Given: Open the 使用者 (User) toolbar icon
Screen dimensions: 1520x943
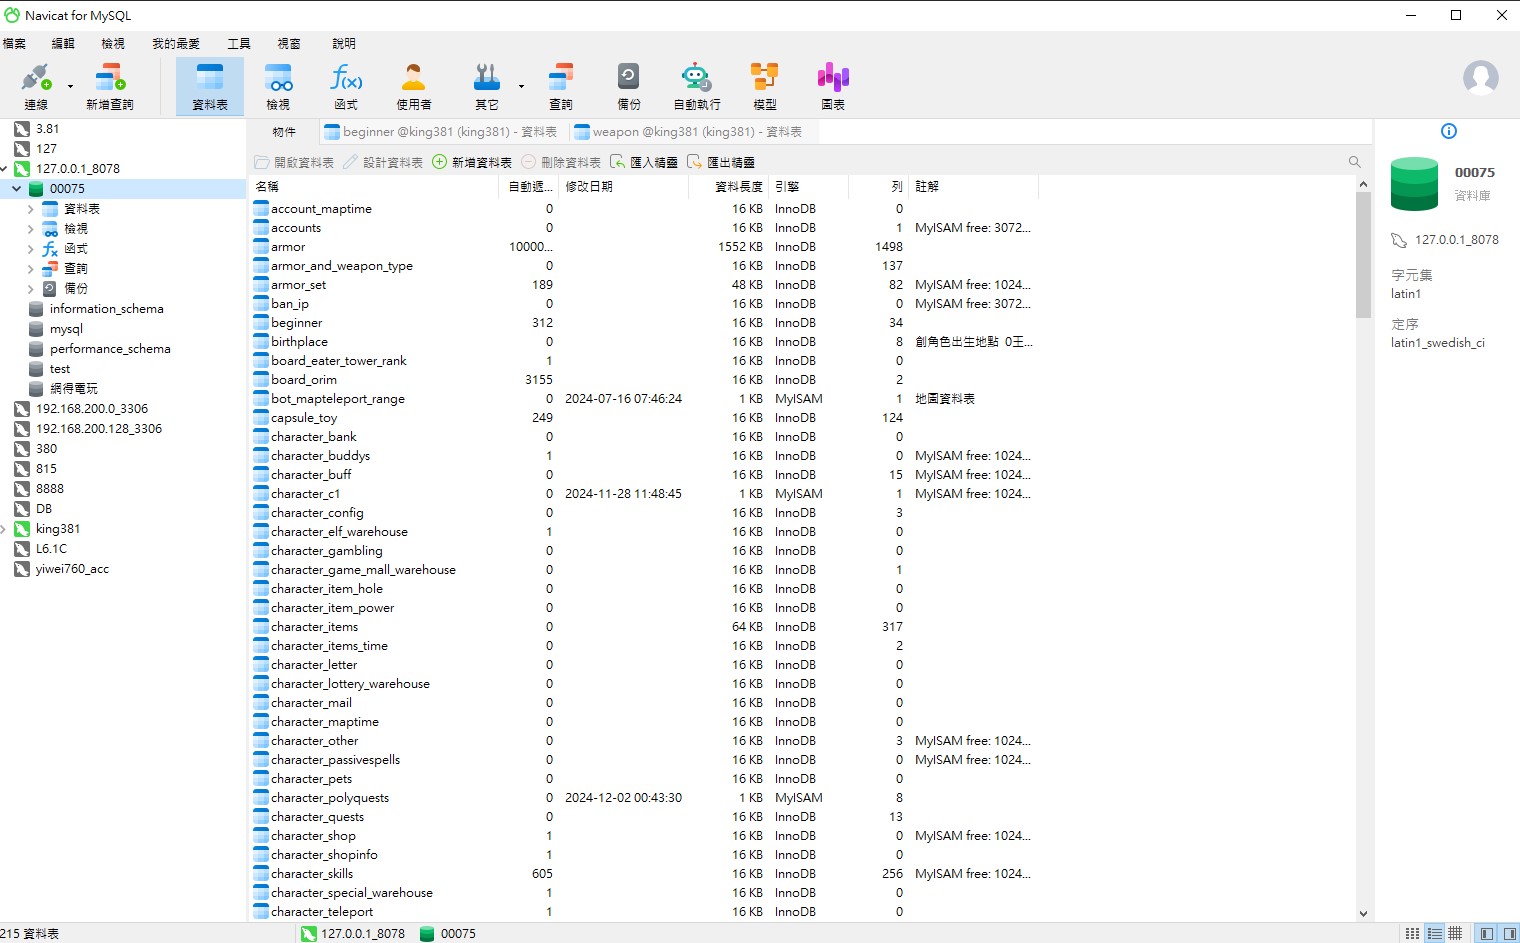Looking at the screenshot, I should click(x=414, y=86).
